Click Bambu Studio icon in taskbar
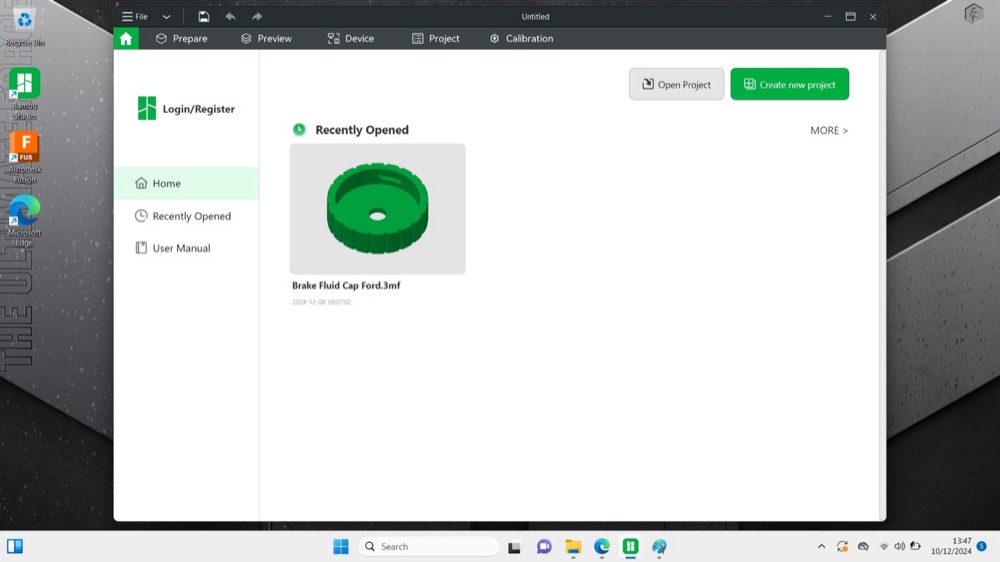The height and width of the screenshot is (562, 1000). click(x=630, y=546)
